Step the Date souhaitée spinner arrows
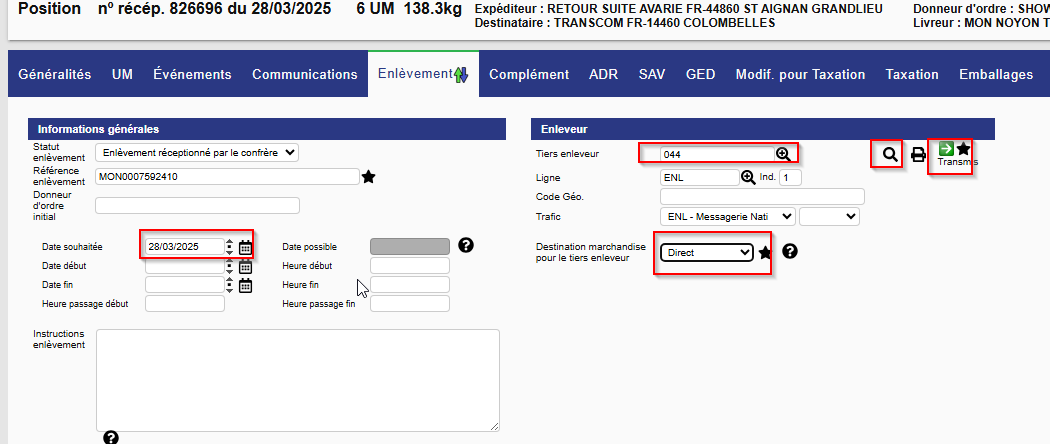 click(230, 246)
